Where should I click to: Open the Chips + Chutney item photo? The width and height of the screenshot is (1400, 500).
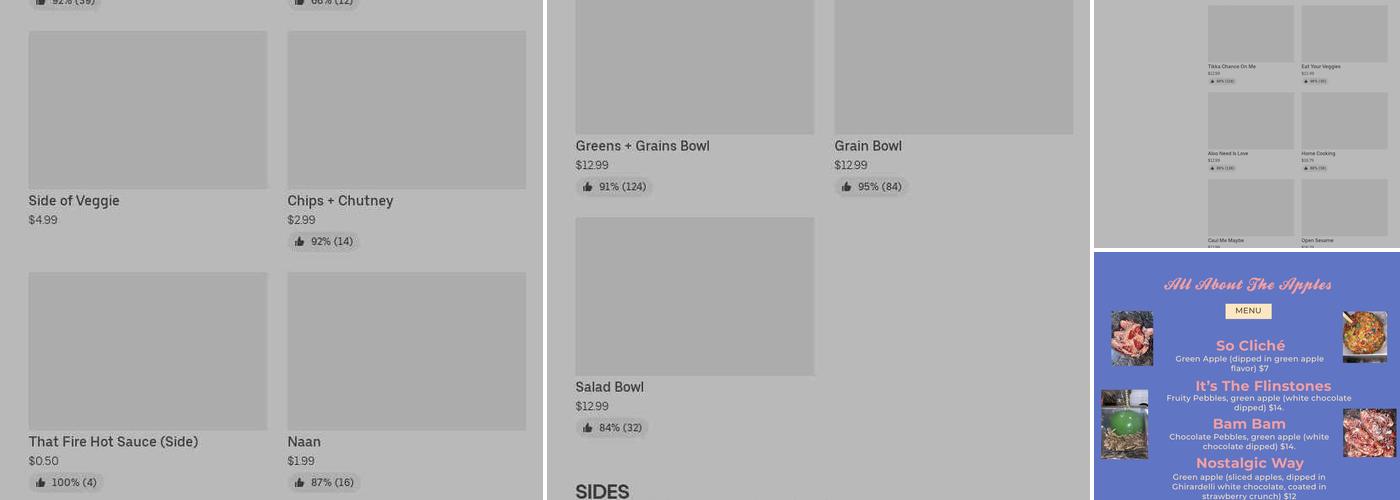click(x=406, y=110)
